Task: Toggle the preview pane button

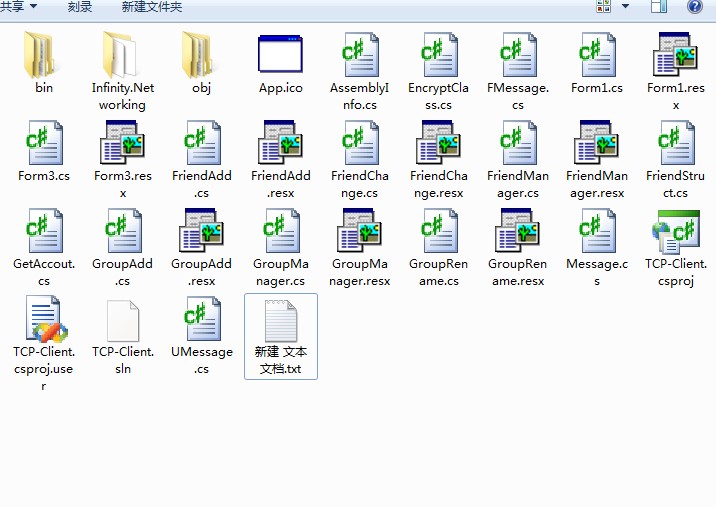Action: click(x=659, y=6)
